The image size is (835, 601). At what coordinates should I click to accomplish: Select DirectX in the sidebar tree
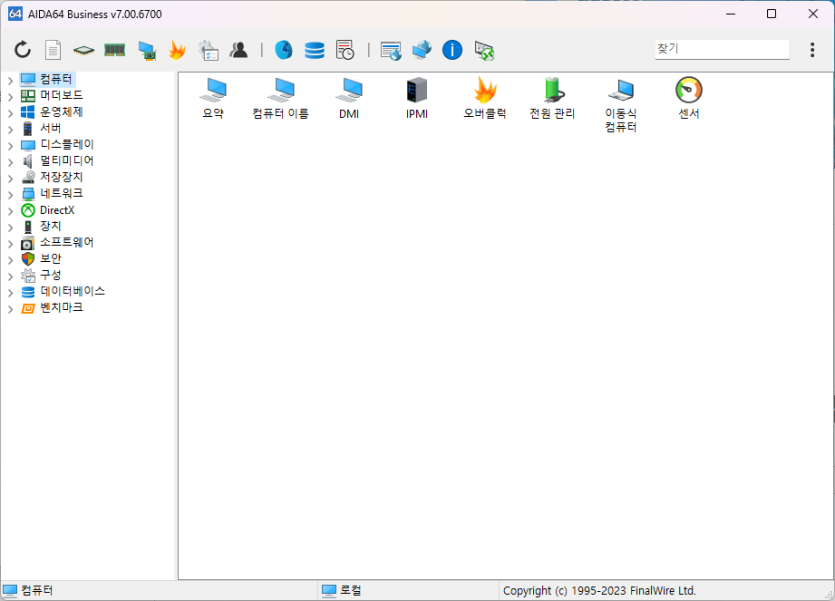(57, 210)
